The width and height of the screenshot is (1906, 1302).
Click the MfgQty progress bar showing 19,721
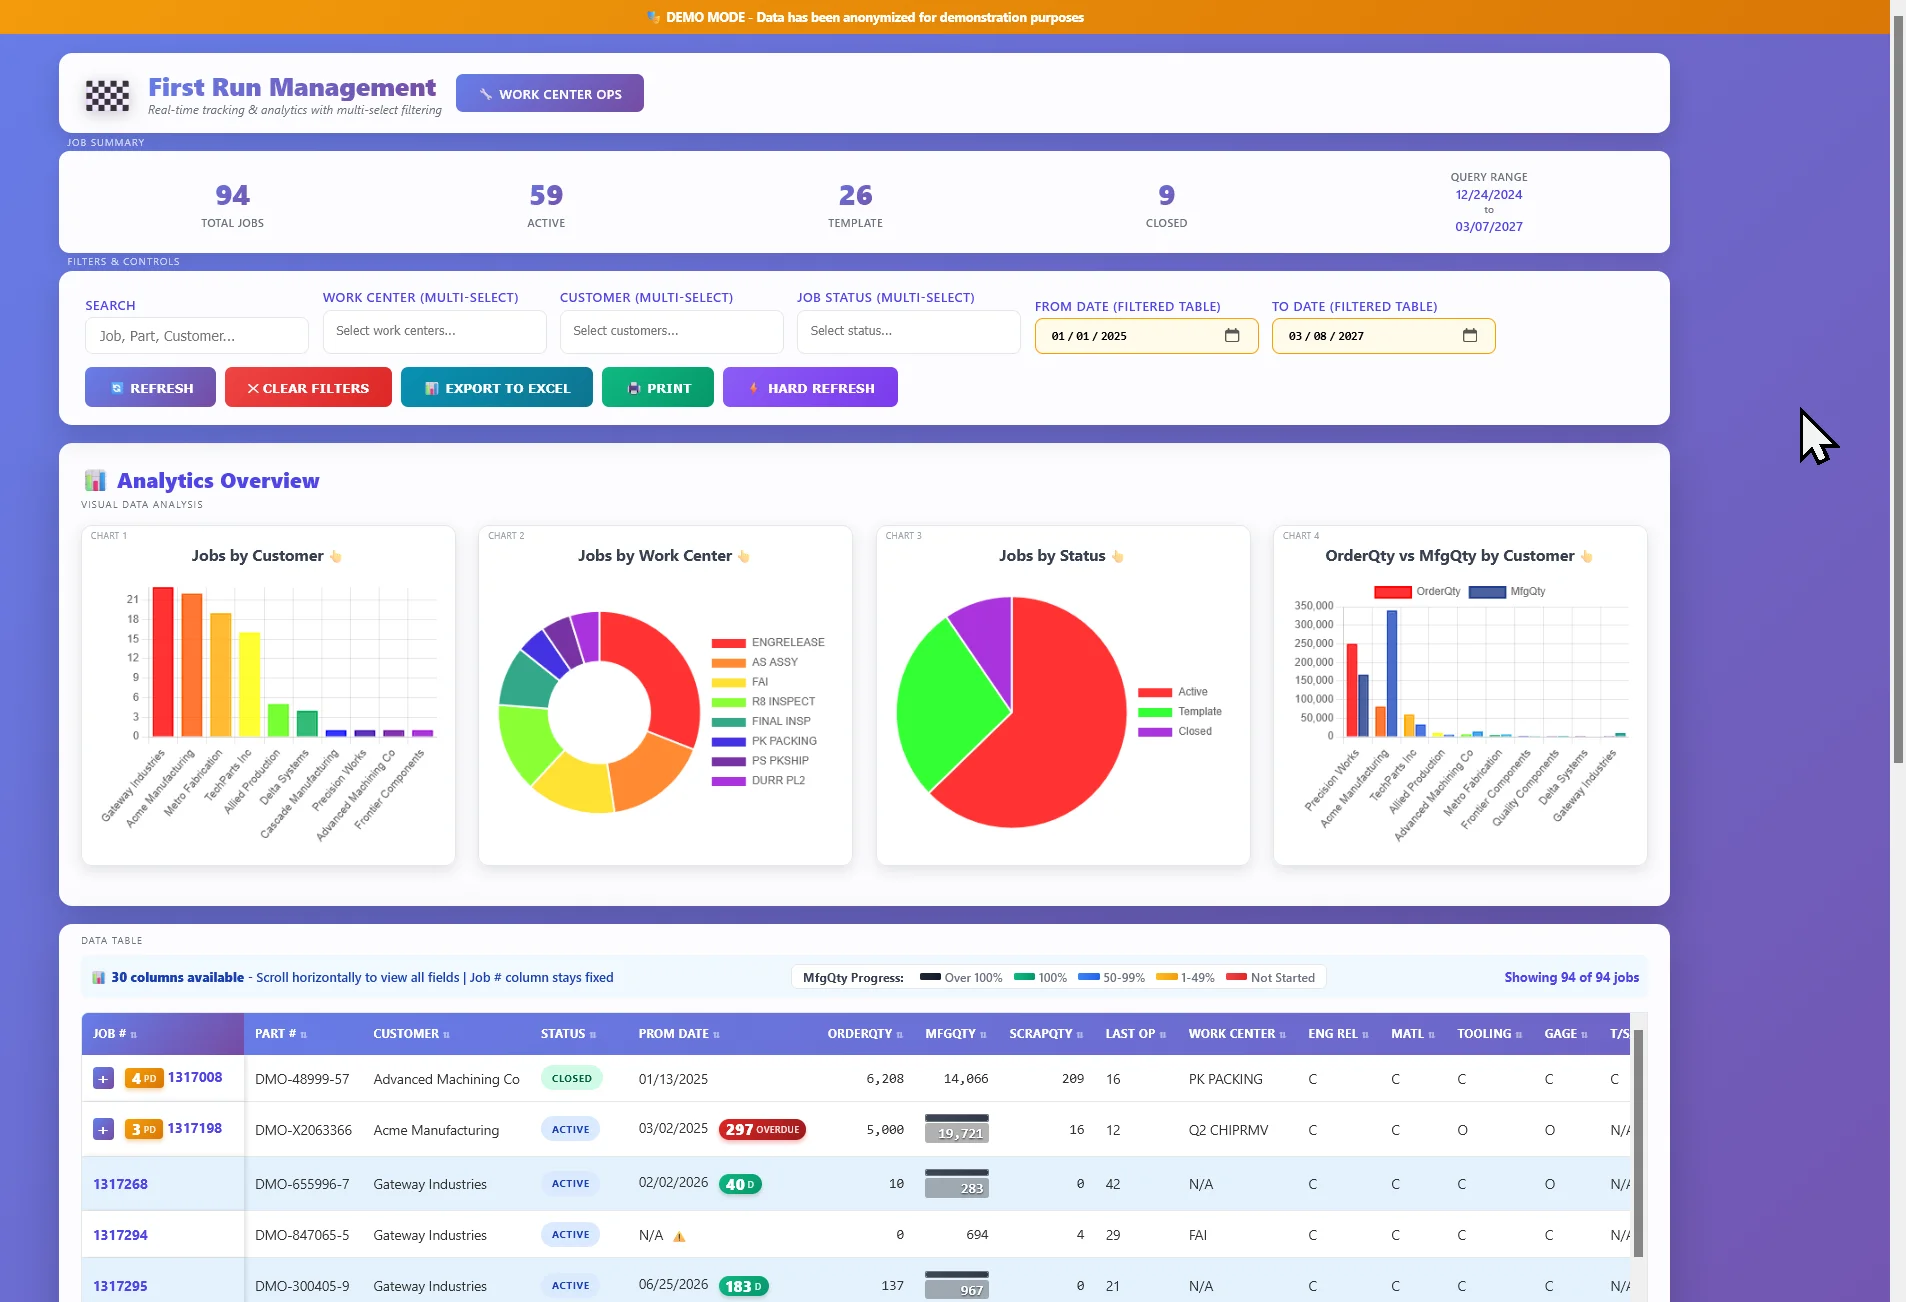click(957, 1129)
